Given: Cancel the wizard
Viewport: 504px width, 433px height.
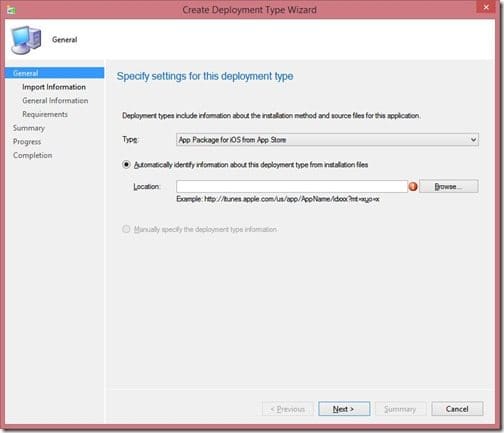Looking at the screenshot, I should coord(457,409).
